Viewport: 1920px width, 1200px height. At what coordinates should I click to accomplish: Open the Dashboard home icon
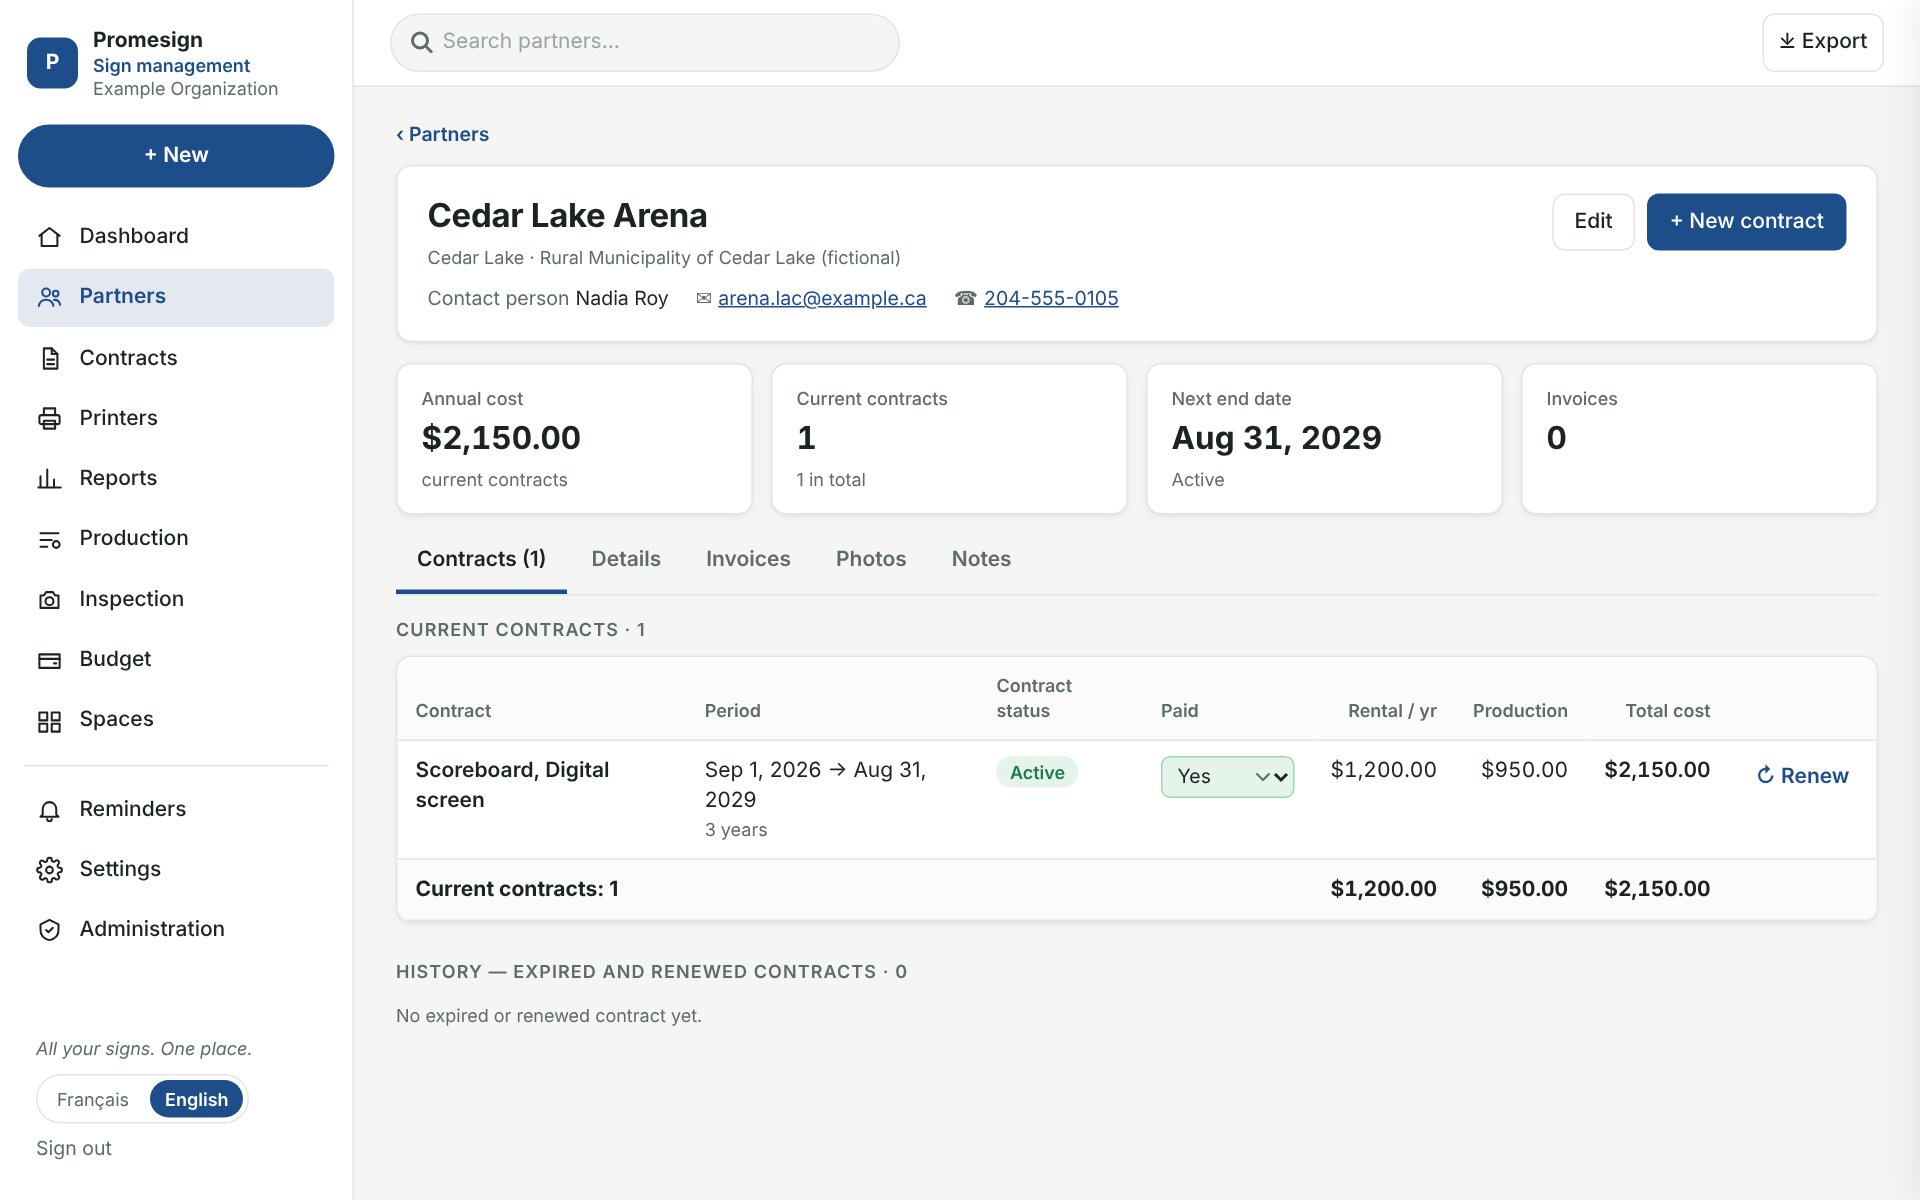(x=49, y=237)
